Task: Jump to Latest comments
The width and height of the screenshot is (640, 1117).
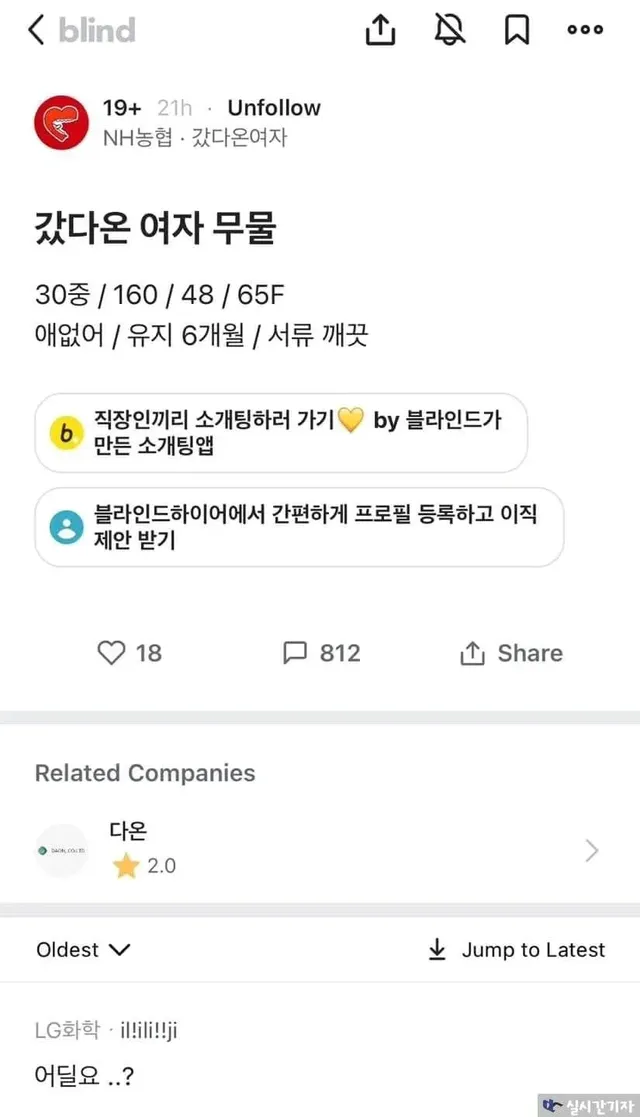Action: point(516,950)
